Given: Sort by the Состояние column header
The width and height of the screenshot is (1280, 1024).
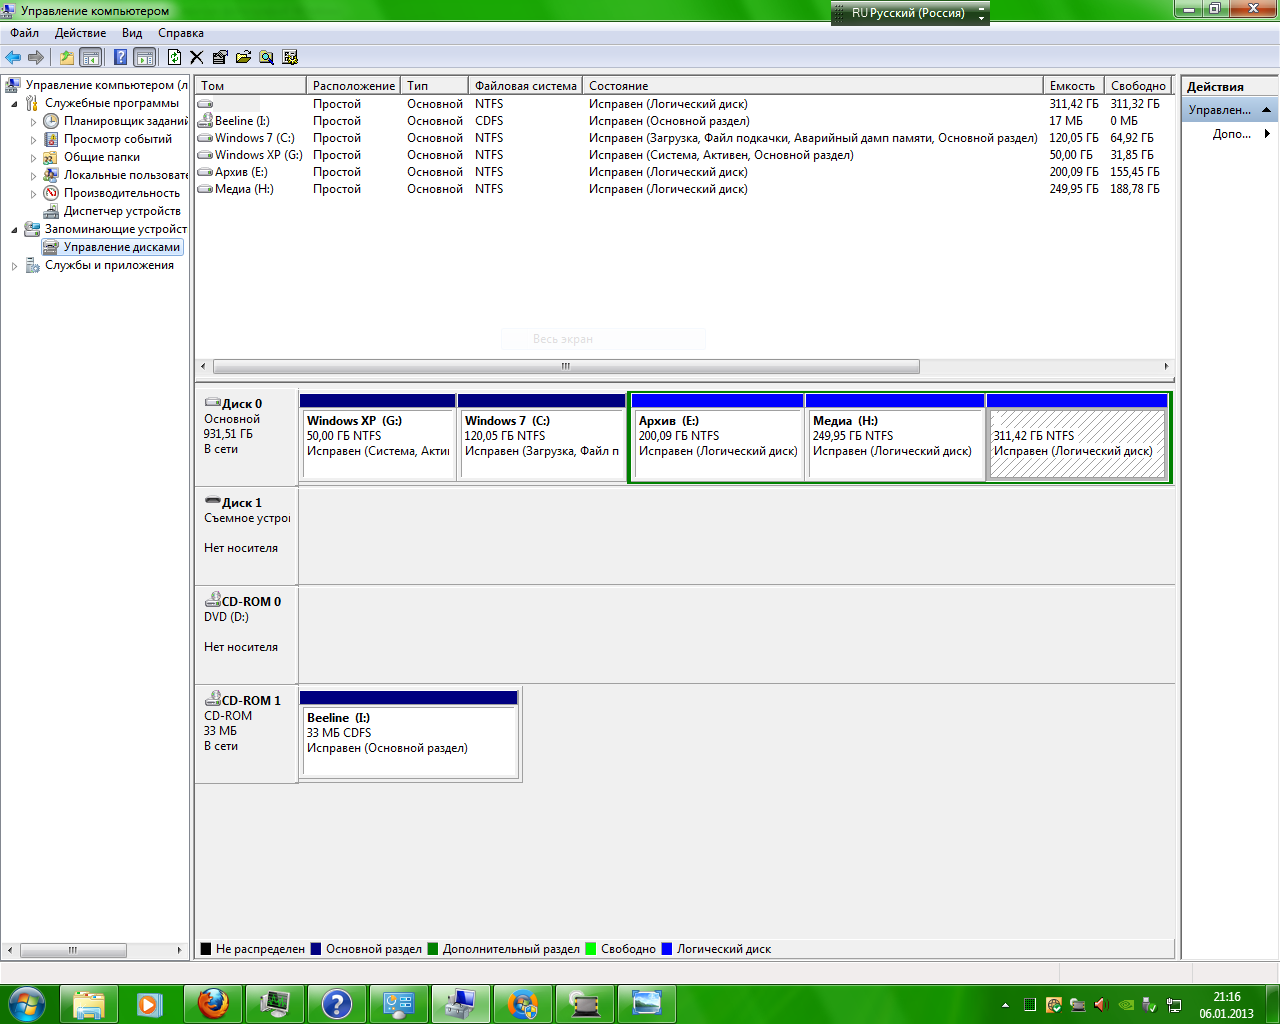Looking at the screenshot, I should pyautogui.click(x=812, y=86).
